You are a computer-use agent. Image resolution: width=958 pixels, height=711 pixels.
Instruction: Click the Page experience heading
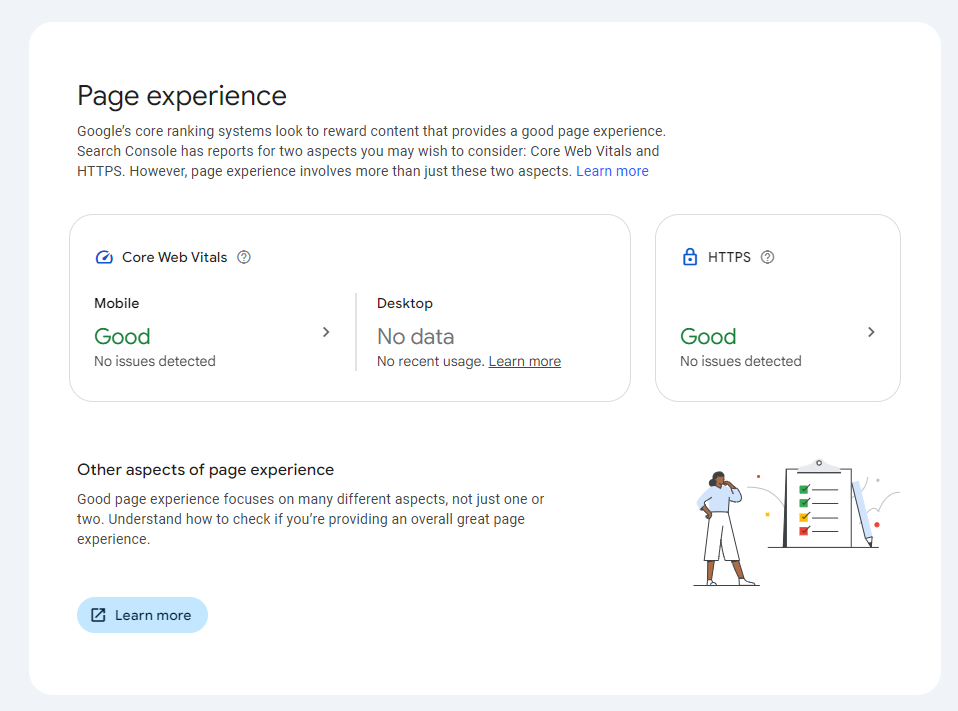coord(181,96)
